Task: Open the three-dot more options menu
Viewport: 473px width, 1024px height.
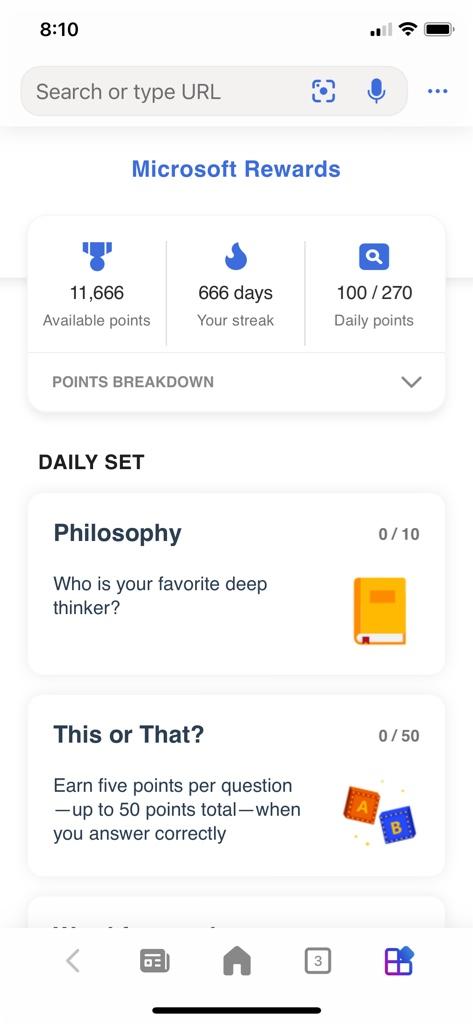Action: click(437, 91)
